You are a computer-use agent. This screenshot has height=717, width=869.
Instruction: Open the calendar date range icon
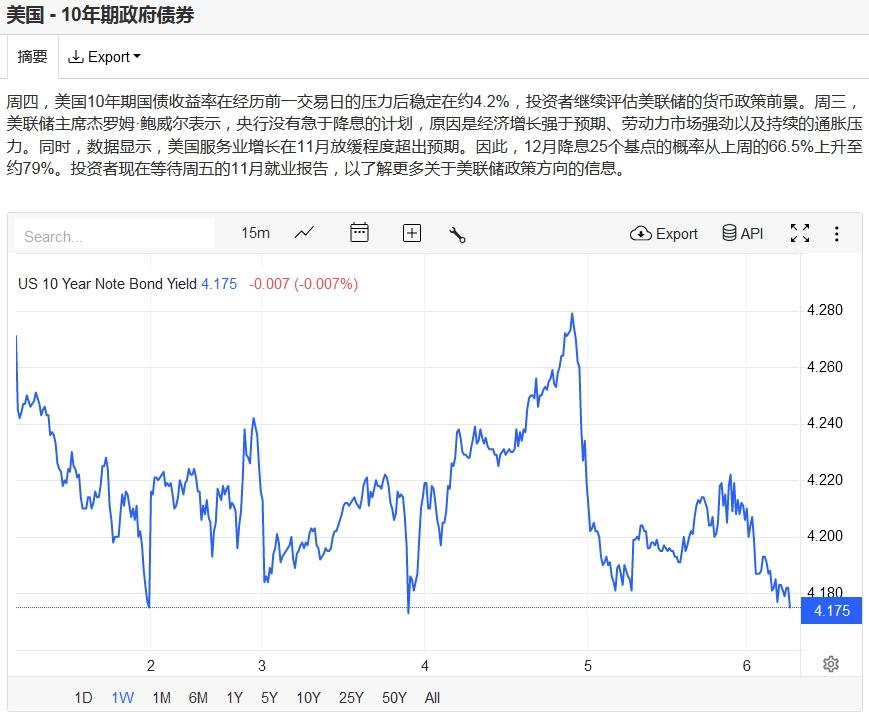pyautogui.click(x=359, y=233)
